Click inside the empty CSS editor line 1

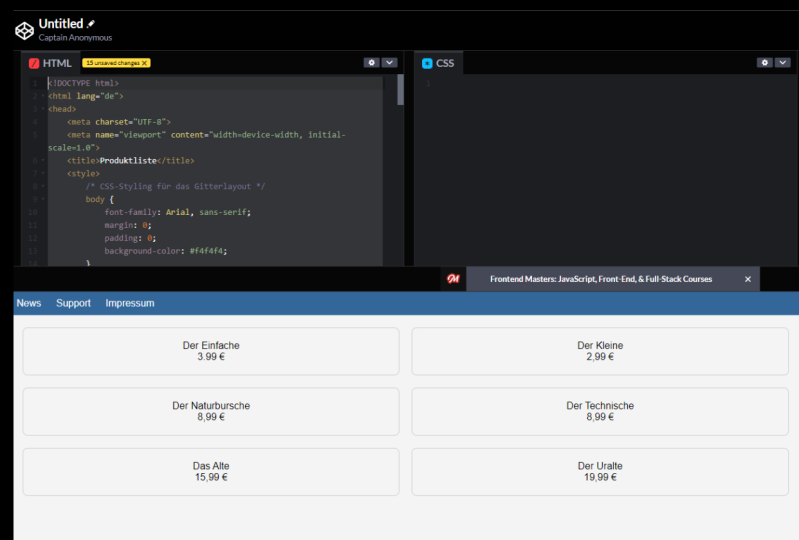[x=611, y=83]
